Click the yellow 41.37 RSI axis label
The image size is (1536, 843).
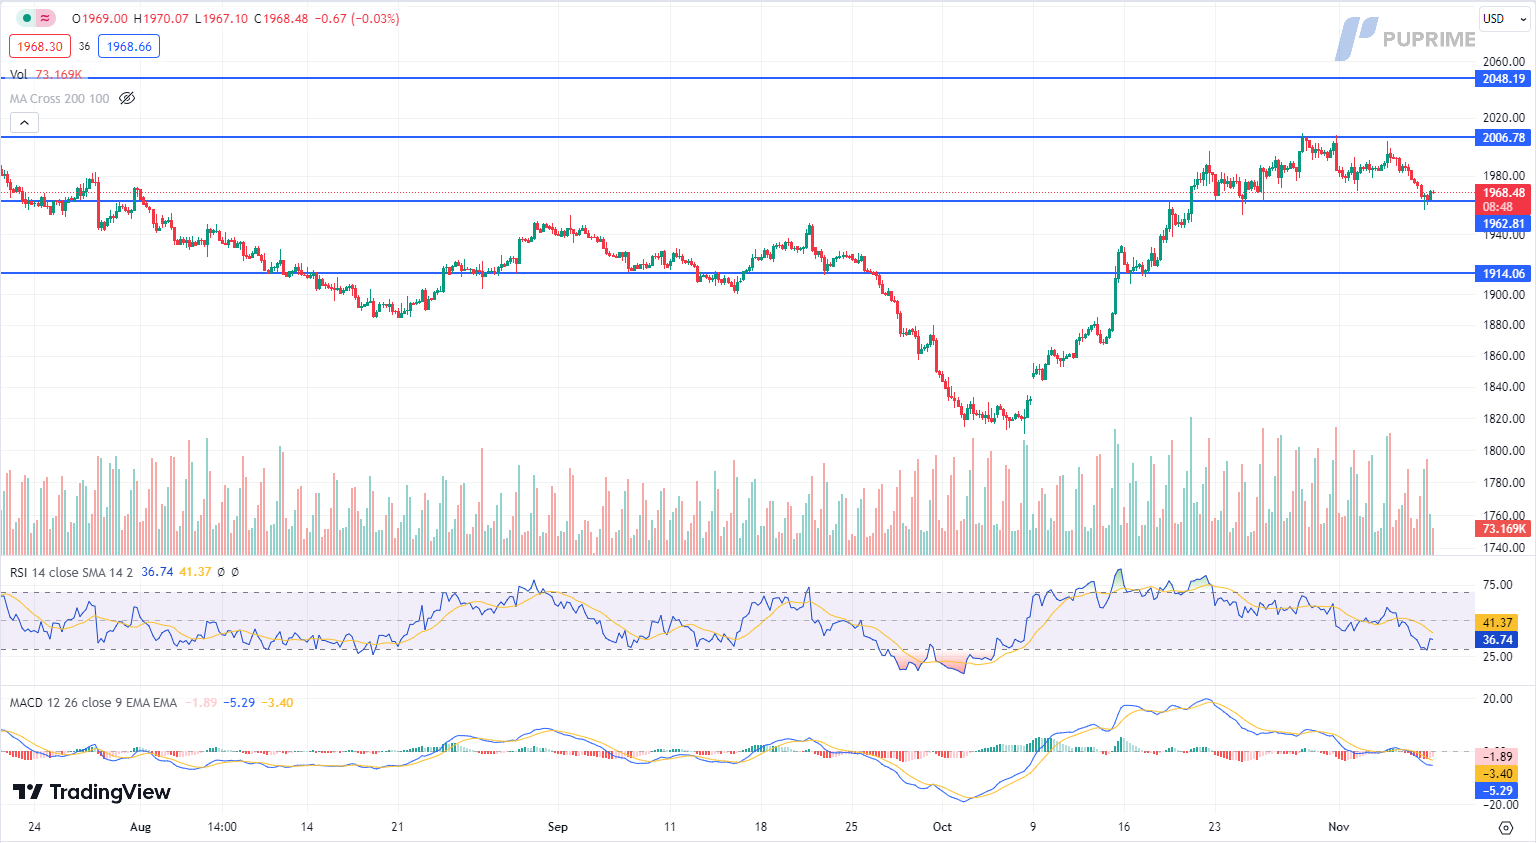pos(1497,622)
